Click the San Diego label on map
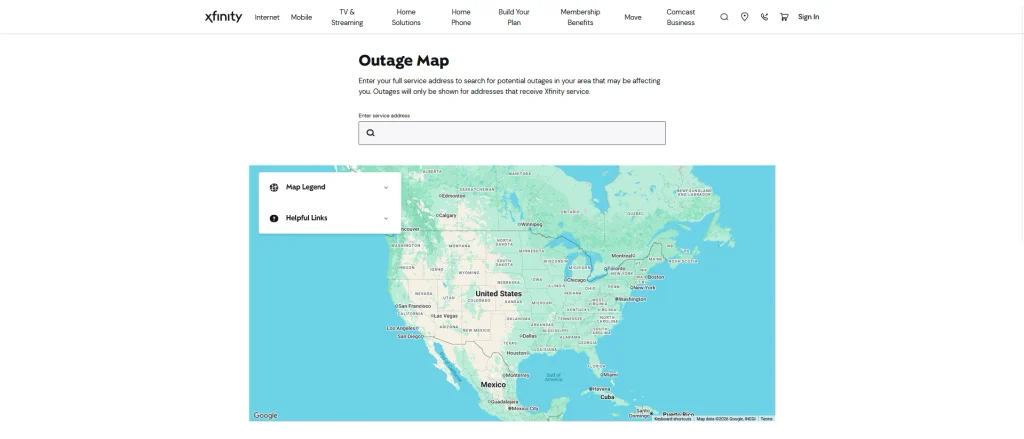 [x=411, y=336]
